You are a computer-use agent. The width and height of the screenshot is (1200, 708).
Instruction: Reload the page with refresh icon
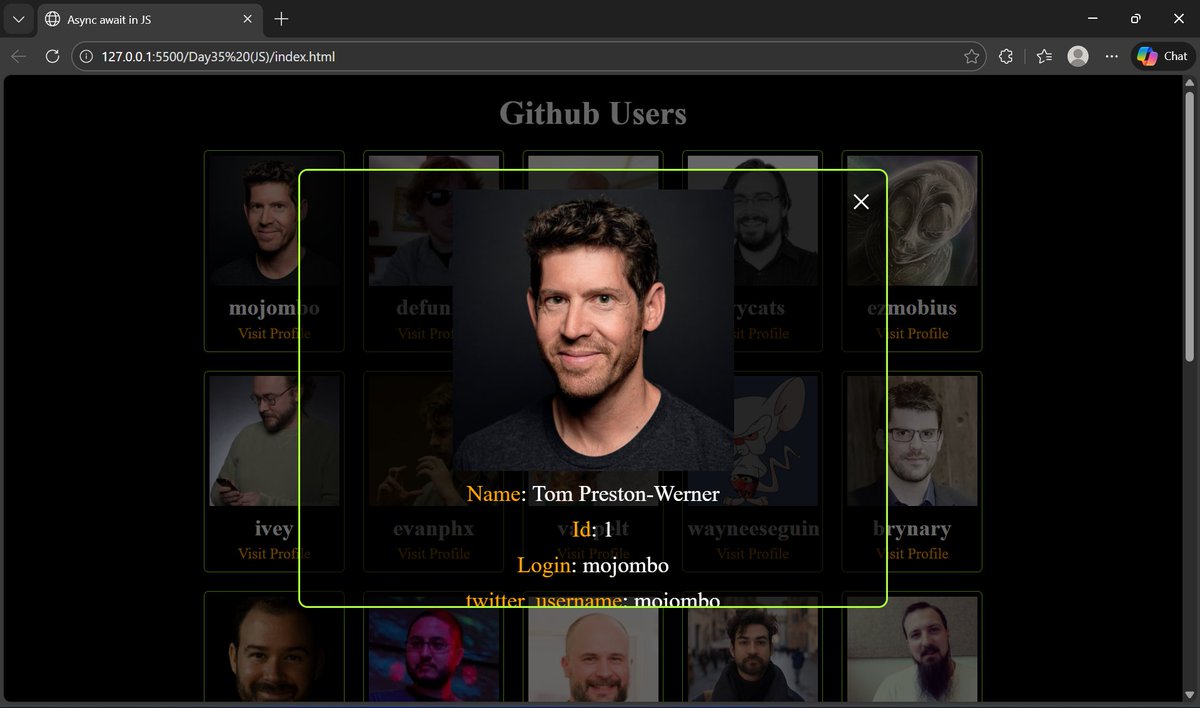(x=52, y=57)
